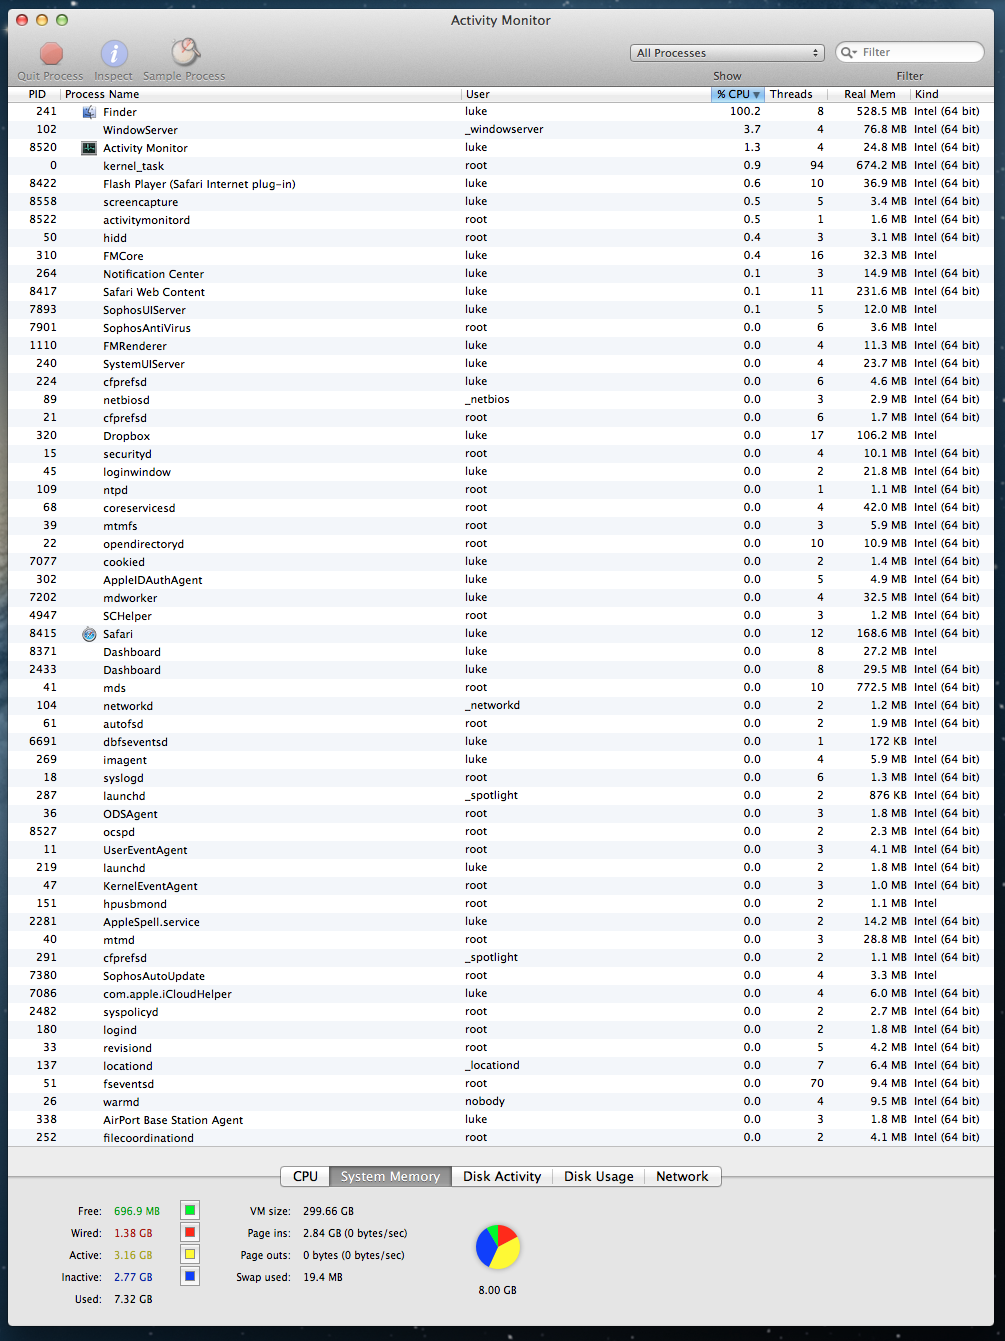Select the hpusbmond process row
This screenshot has height=1341, width=1005.
click(x=502, y=904)
